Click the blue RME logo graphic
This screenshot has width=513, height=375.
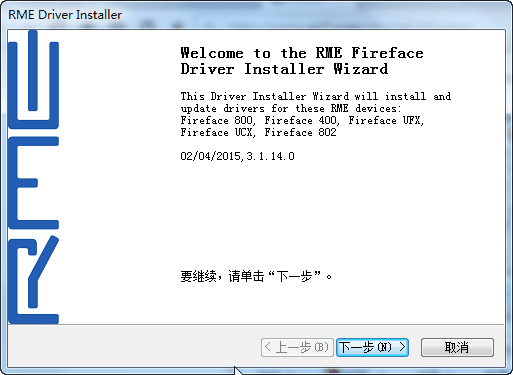(33, 177)
